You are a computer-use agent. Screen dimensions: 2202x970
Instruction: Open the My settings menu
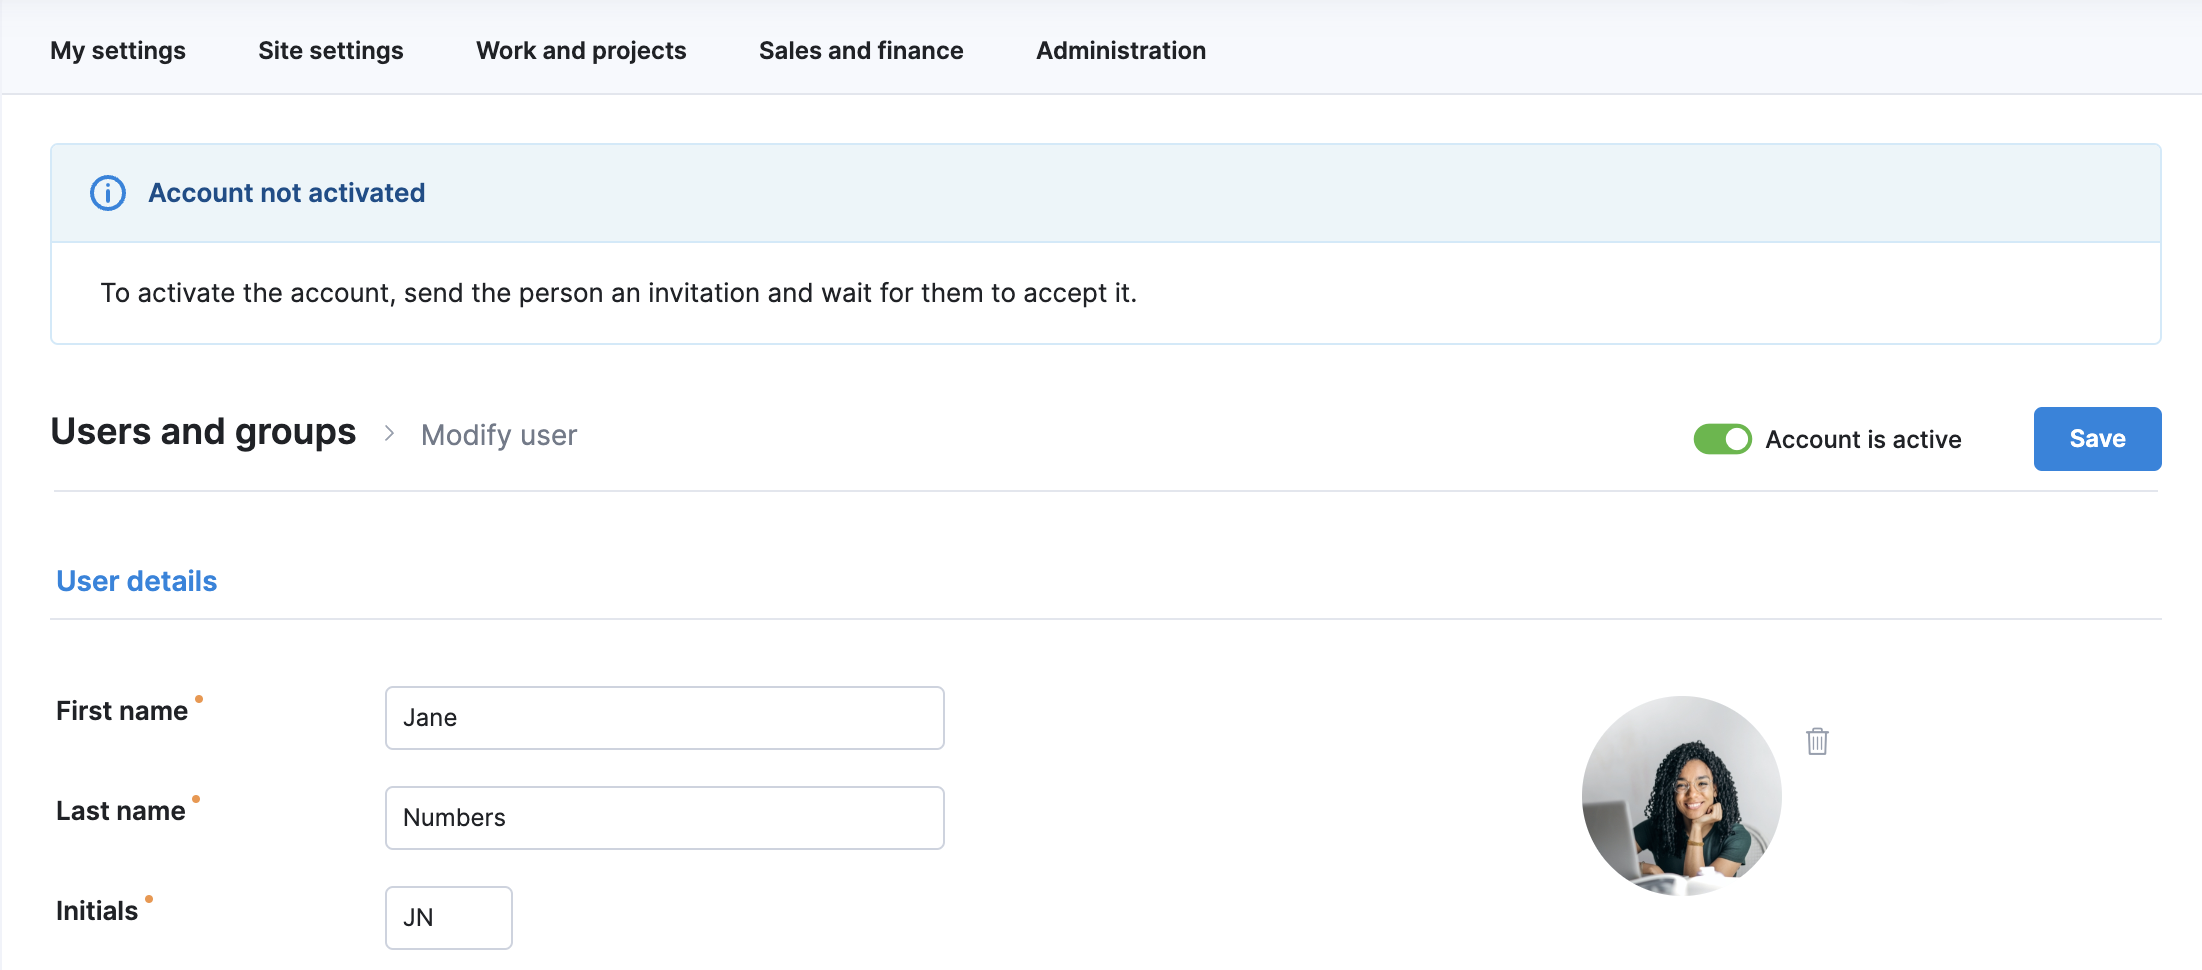pyautogui.click(x=118, y=50)
